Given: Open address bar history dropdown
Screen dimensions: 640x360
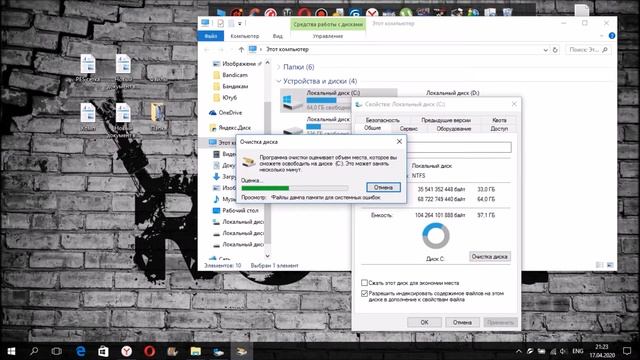Looking at the screenshot, I should 546,49.
